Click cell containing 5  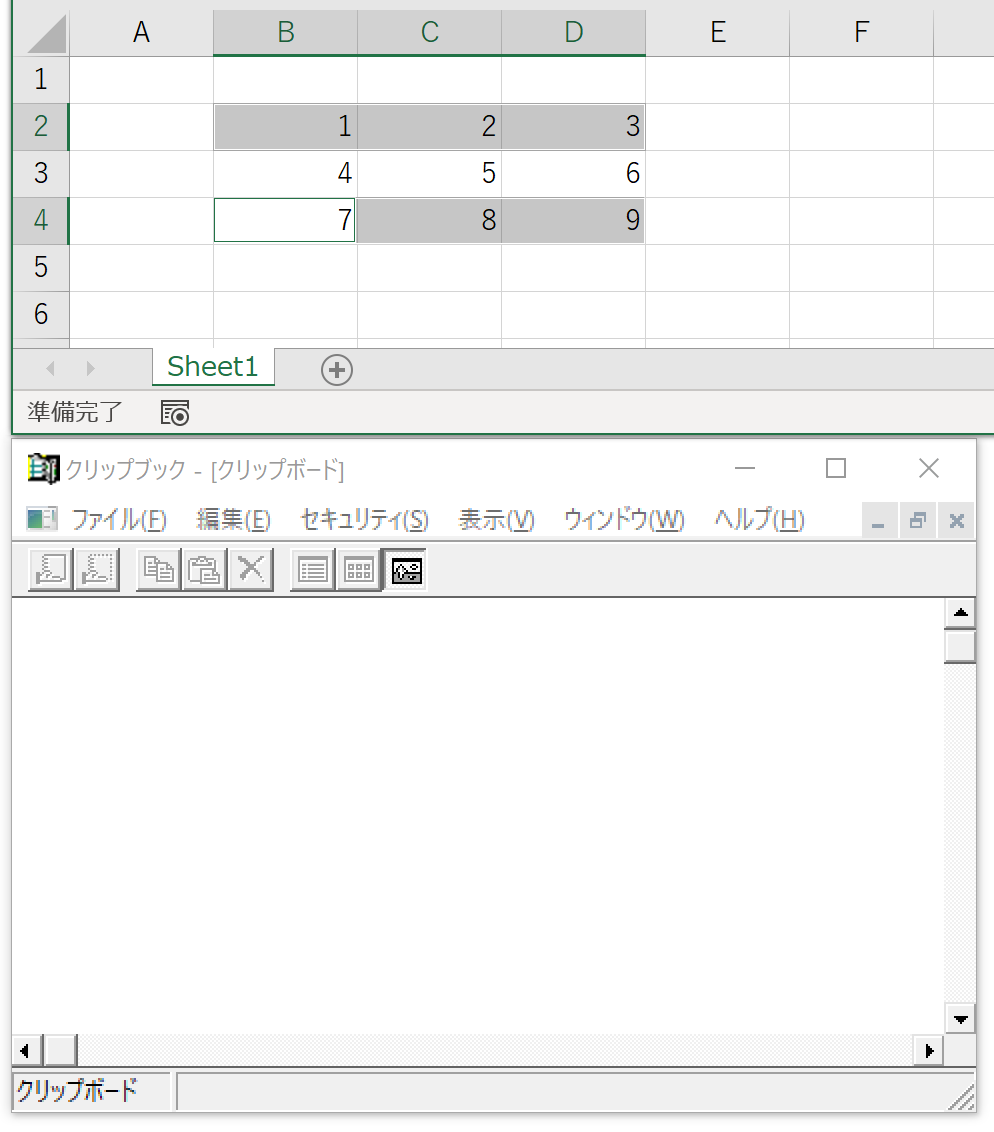(x=430, y=173)
